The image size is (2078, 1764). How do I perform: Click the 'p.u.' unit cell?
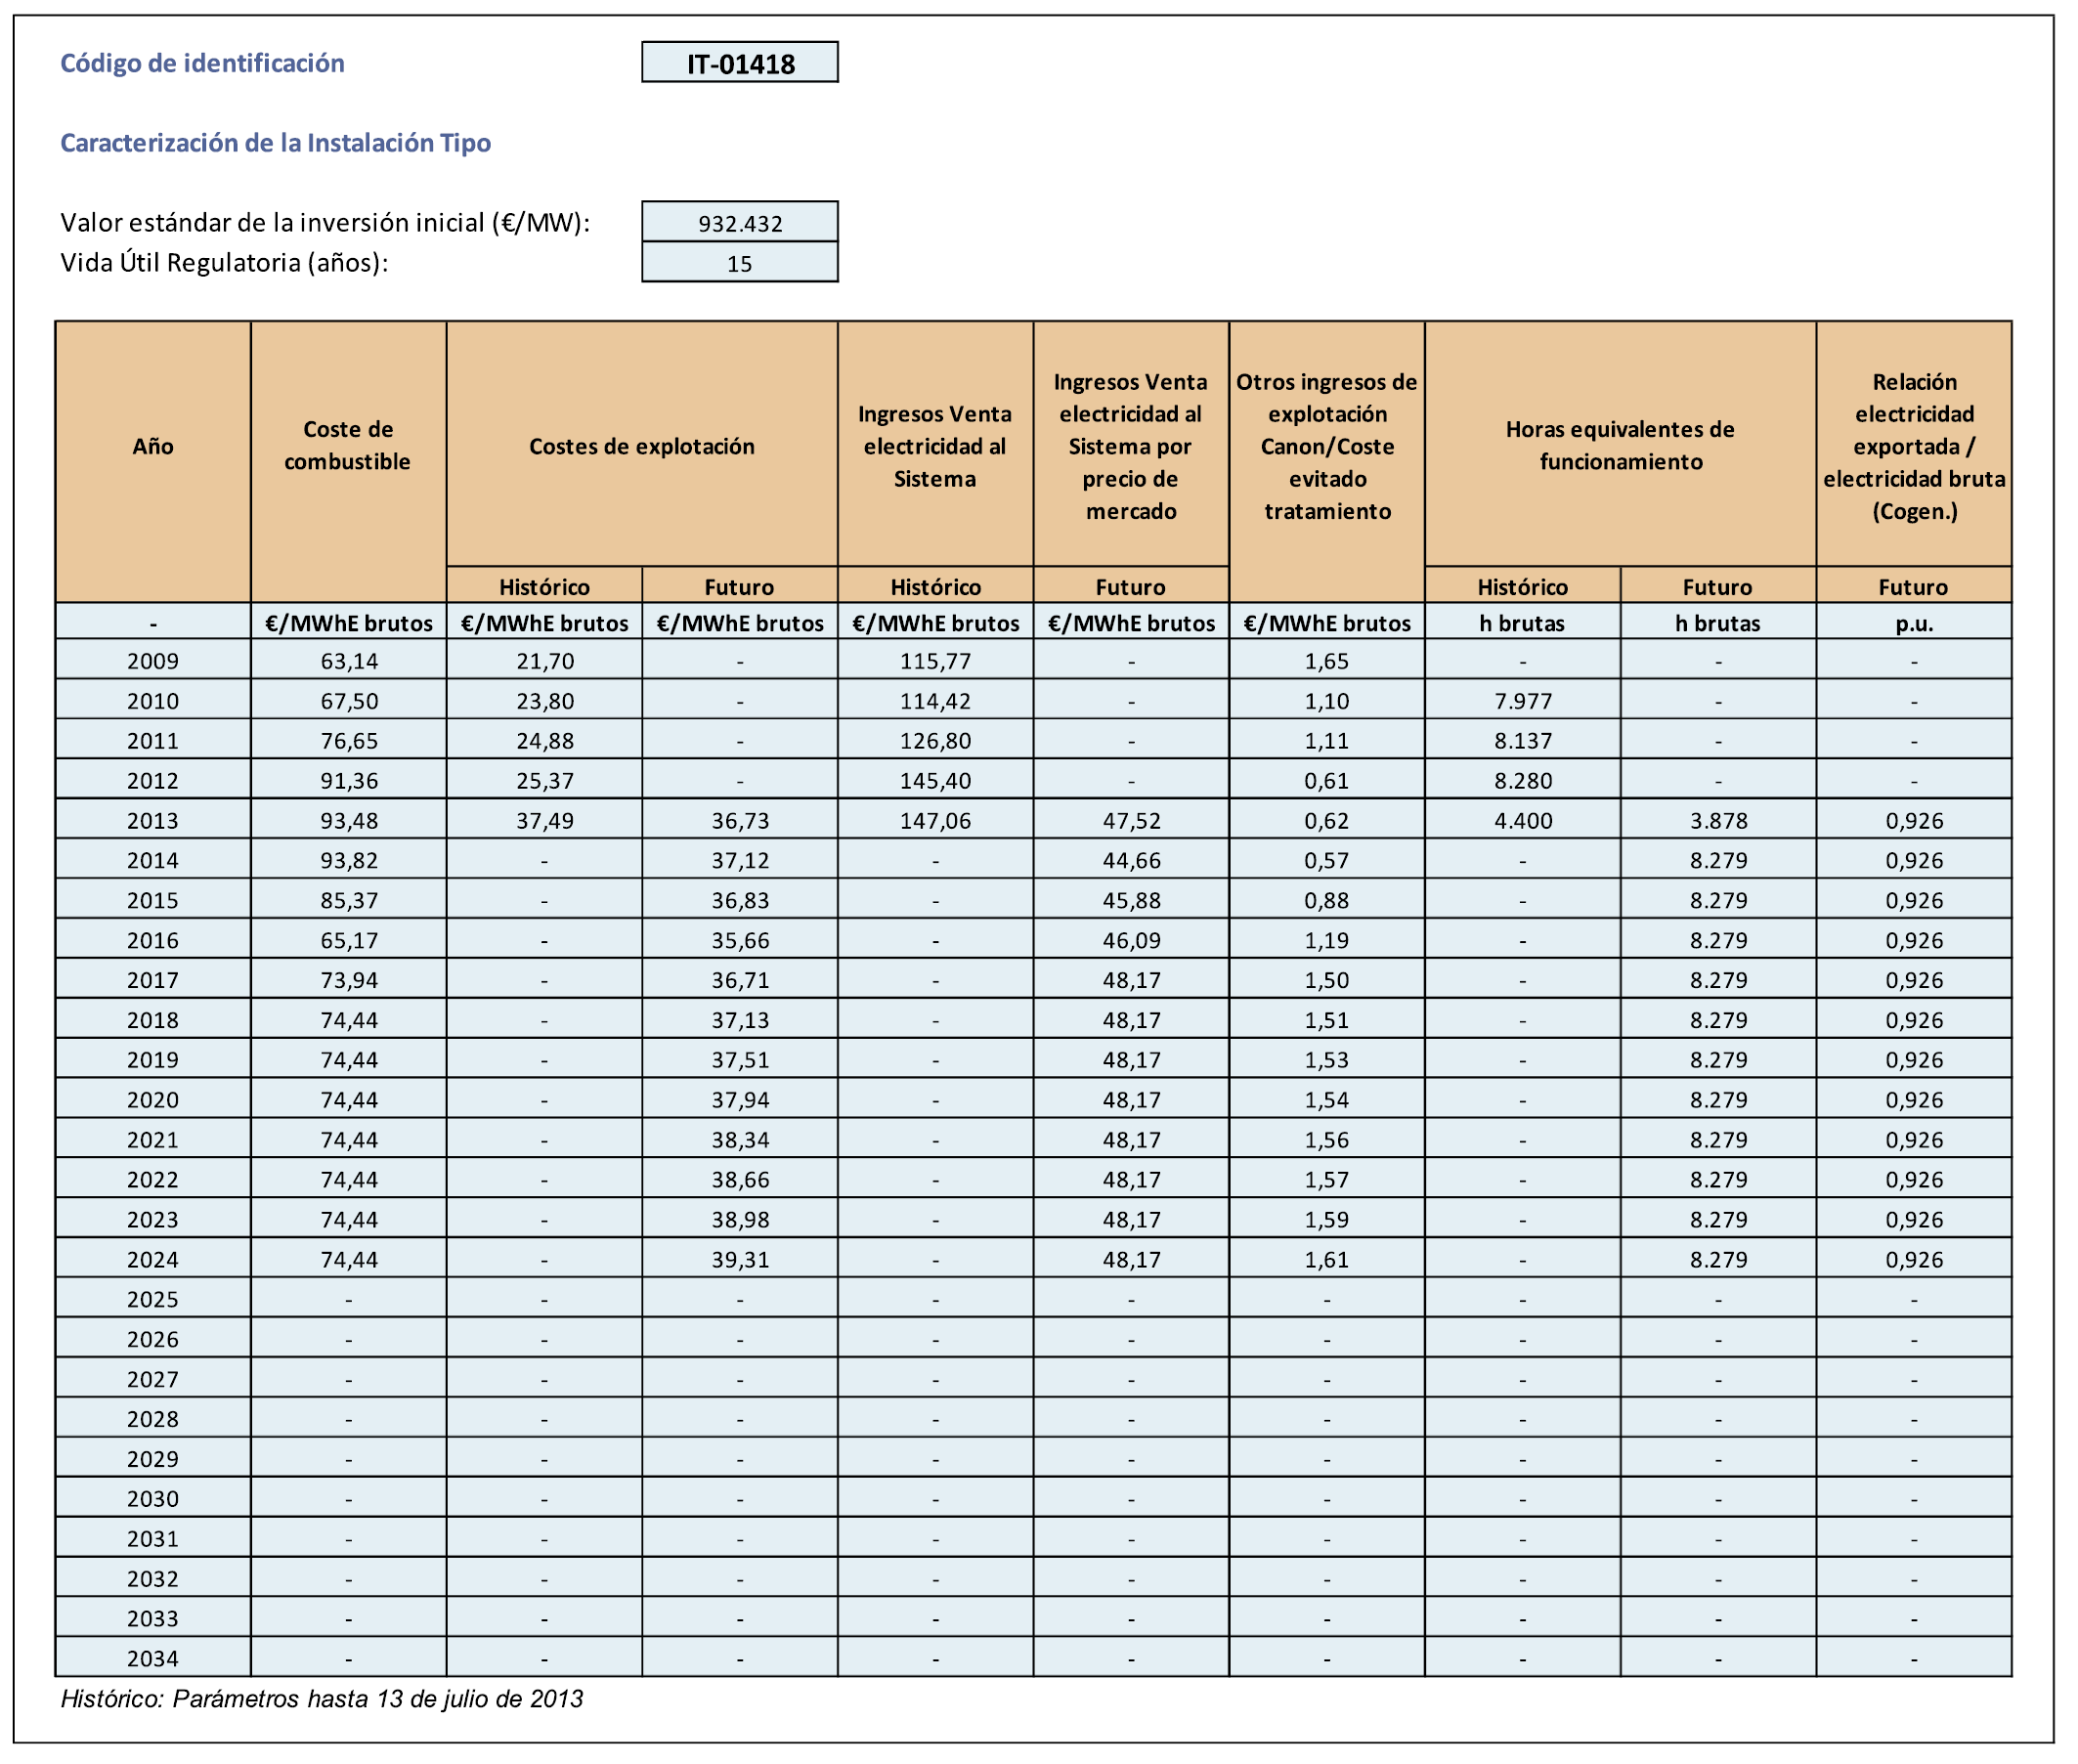pos(1913,623)
